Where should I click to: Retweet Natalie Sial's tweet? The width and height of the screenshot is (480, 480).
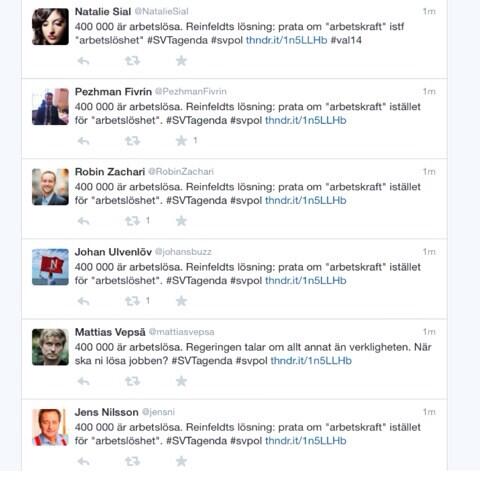pyautogui.click(x=132, y=61)
